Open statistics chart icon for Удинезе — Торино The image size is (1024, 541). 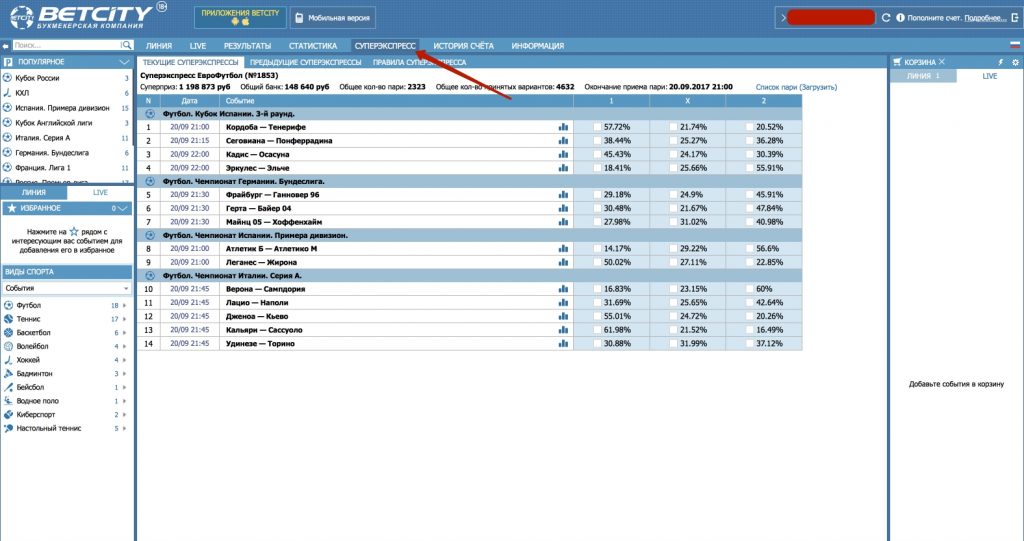click(563, 343)
